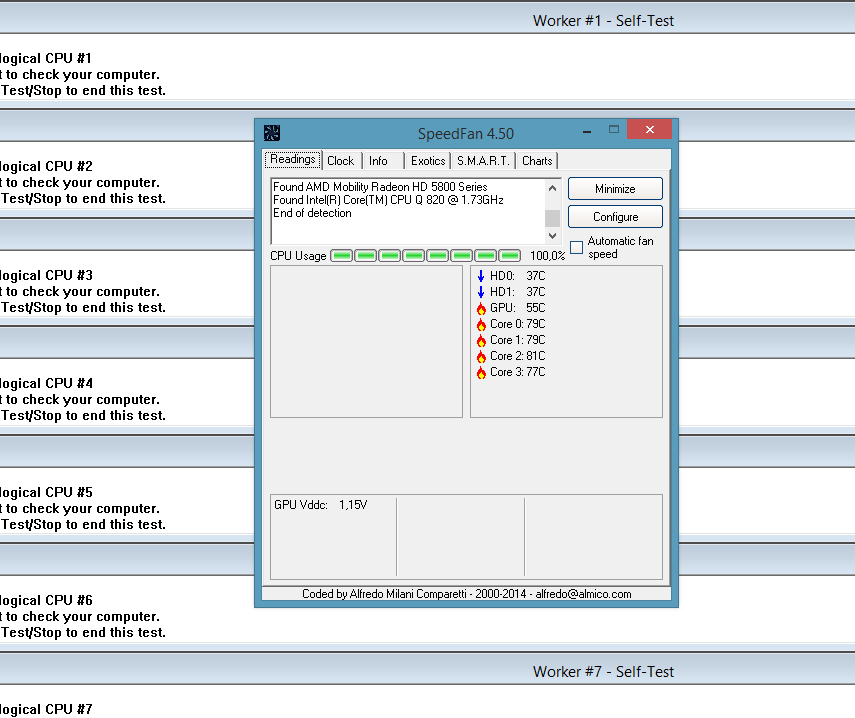This screenshot has height=718, width=855.
Task: Click the SpeedFan 4.50 title bar text
Action: tap(466, 134)
